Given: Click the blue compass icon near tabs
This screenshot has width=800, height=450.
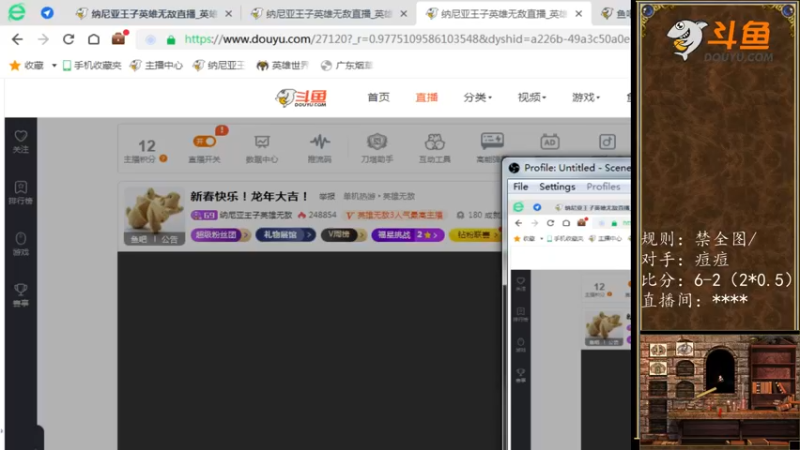Looking at the screenshot, I should pos(47,13).
